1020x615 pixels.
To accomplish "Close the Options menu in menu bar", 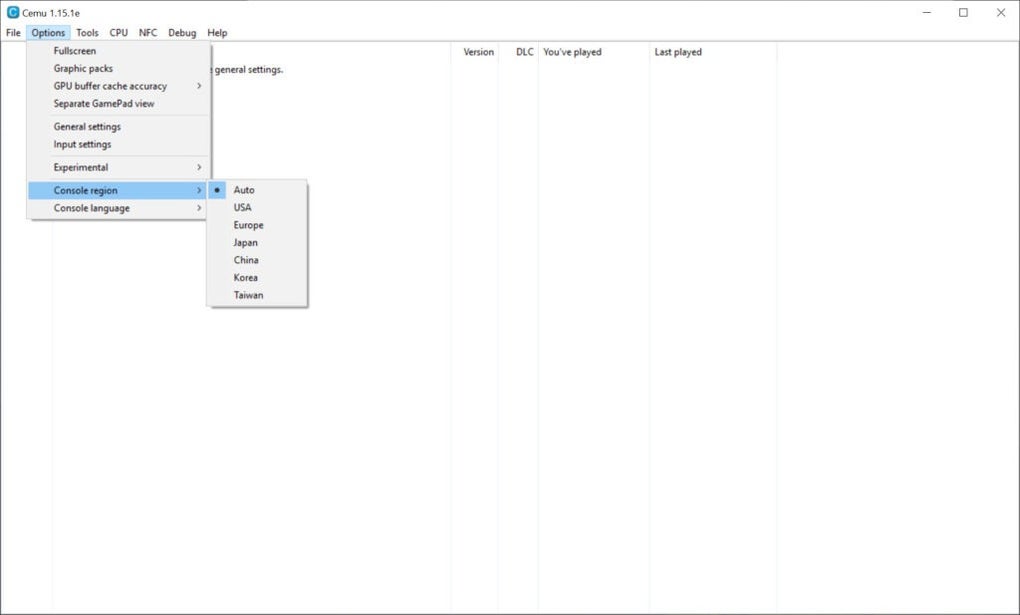I will [x=48, y=33].
